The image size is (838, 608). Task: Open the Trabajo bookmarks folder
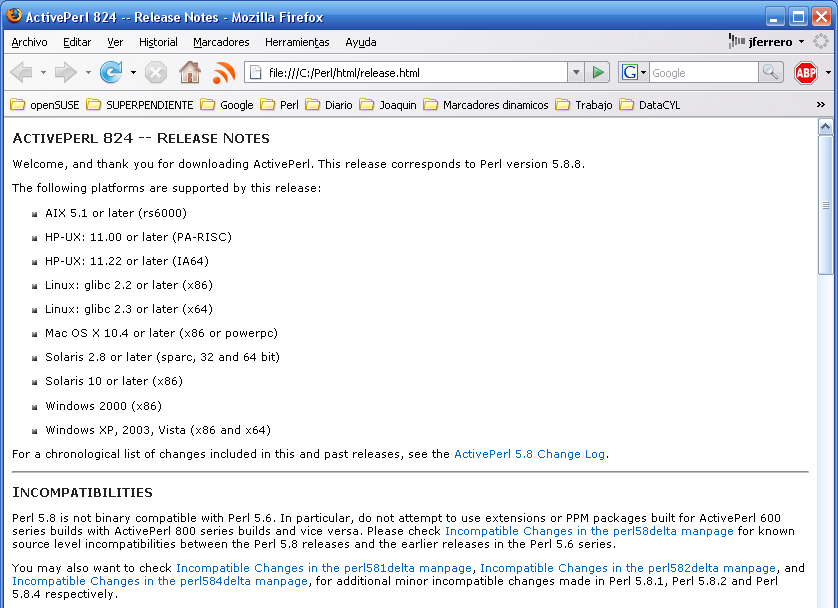584,105
